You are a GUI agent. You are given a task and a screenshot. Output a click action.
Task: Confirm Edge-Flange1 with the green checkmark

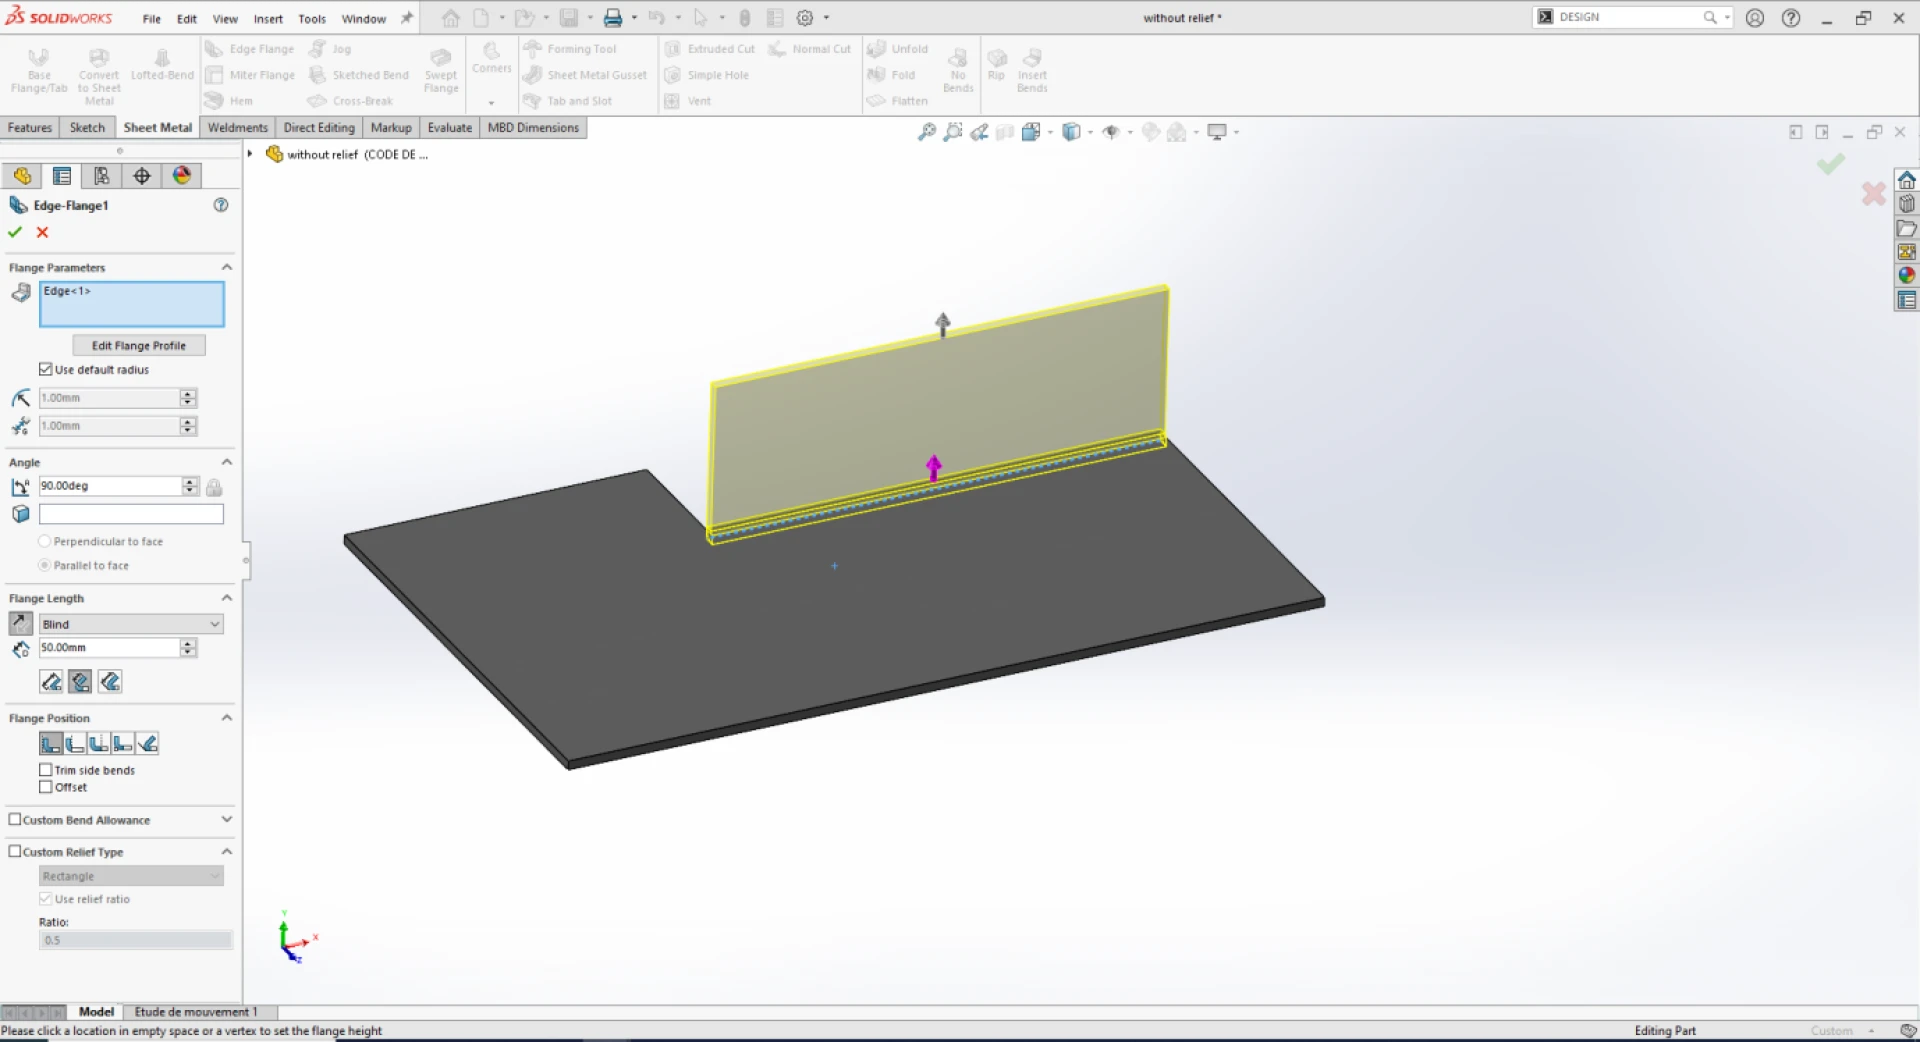pyautogui.click(x=14, y=232)
